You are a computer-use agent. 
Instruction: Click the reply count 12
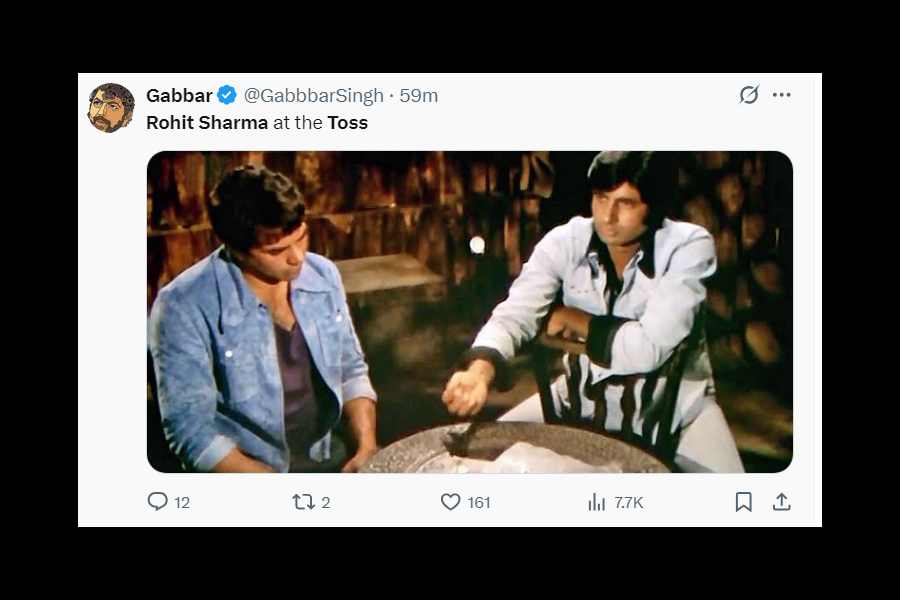(182, 503)
